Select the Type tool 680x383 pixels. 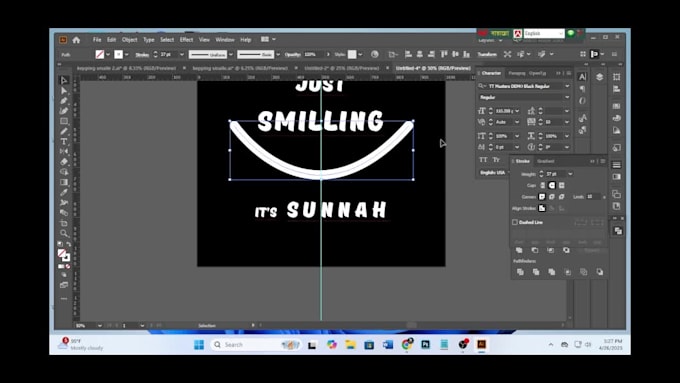[x=64, y=141]
